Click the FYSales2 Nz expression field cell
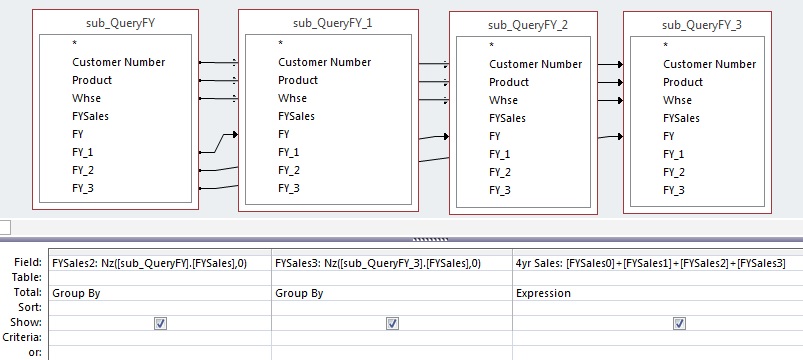Viewport: 803px width, 360px height. 160,263
